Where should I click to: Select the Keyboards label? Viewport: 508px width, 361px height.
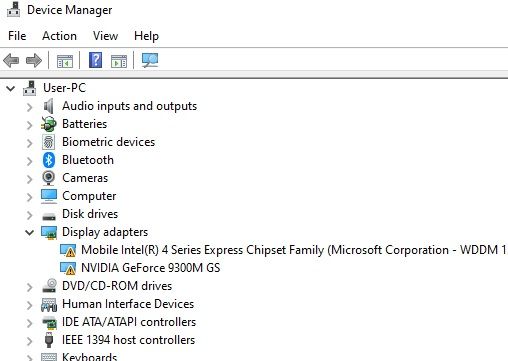(89, 357)
